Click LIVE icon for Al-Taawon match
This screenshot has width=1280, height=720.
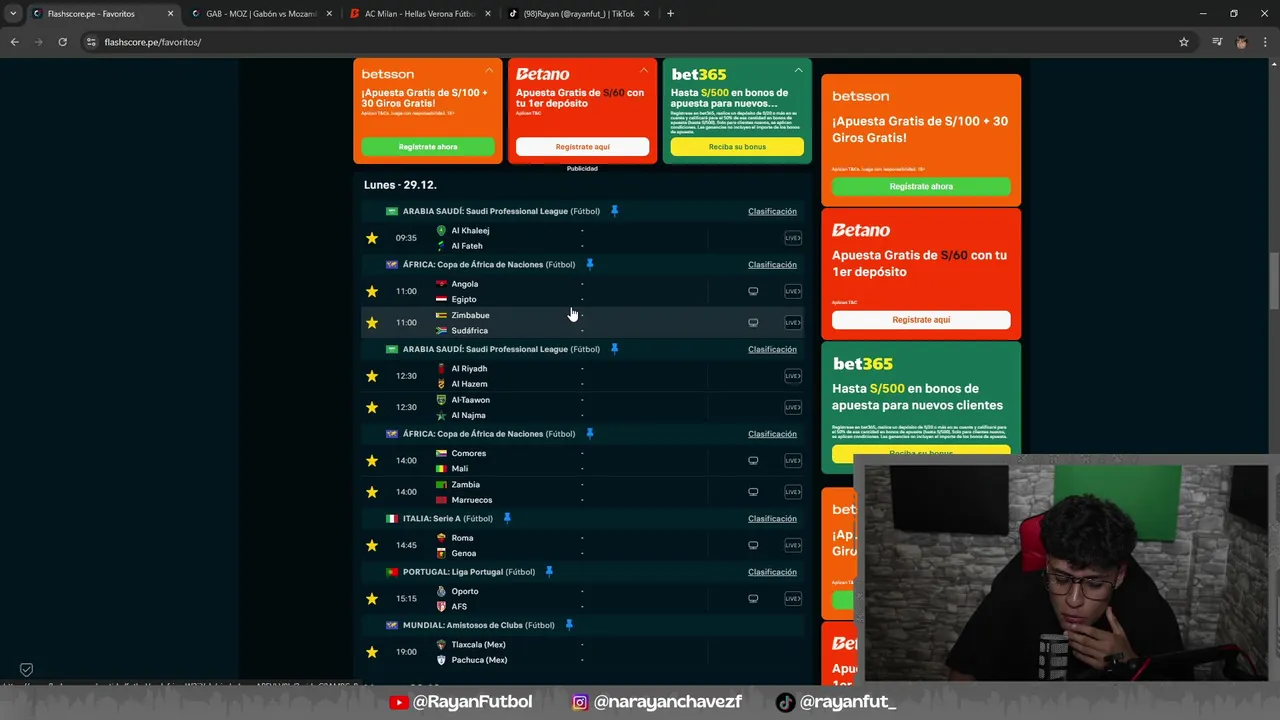coord(793,407)
